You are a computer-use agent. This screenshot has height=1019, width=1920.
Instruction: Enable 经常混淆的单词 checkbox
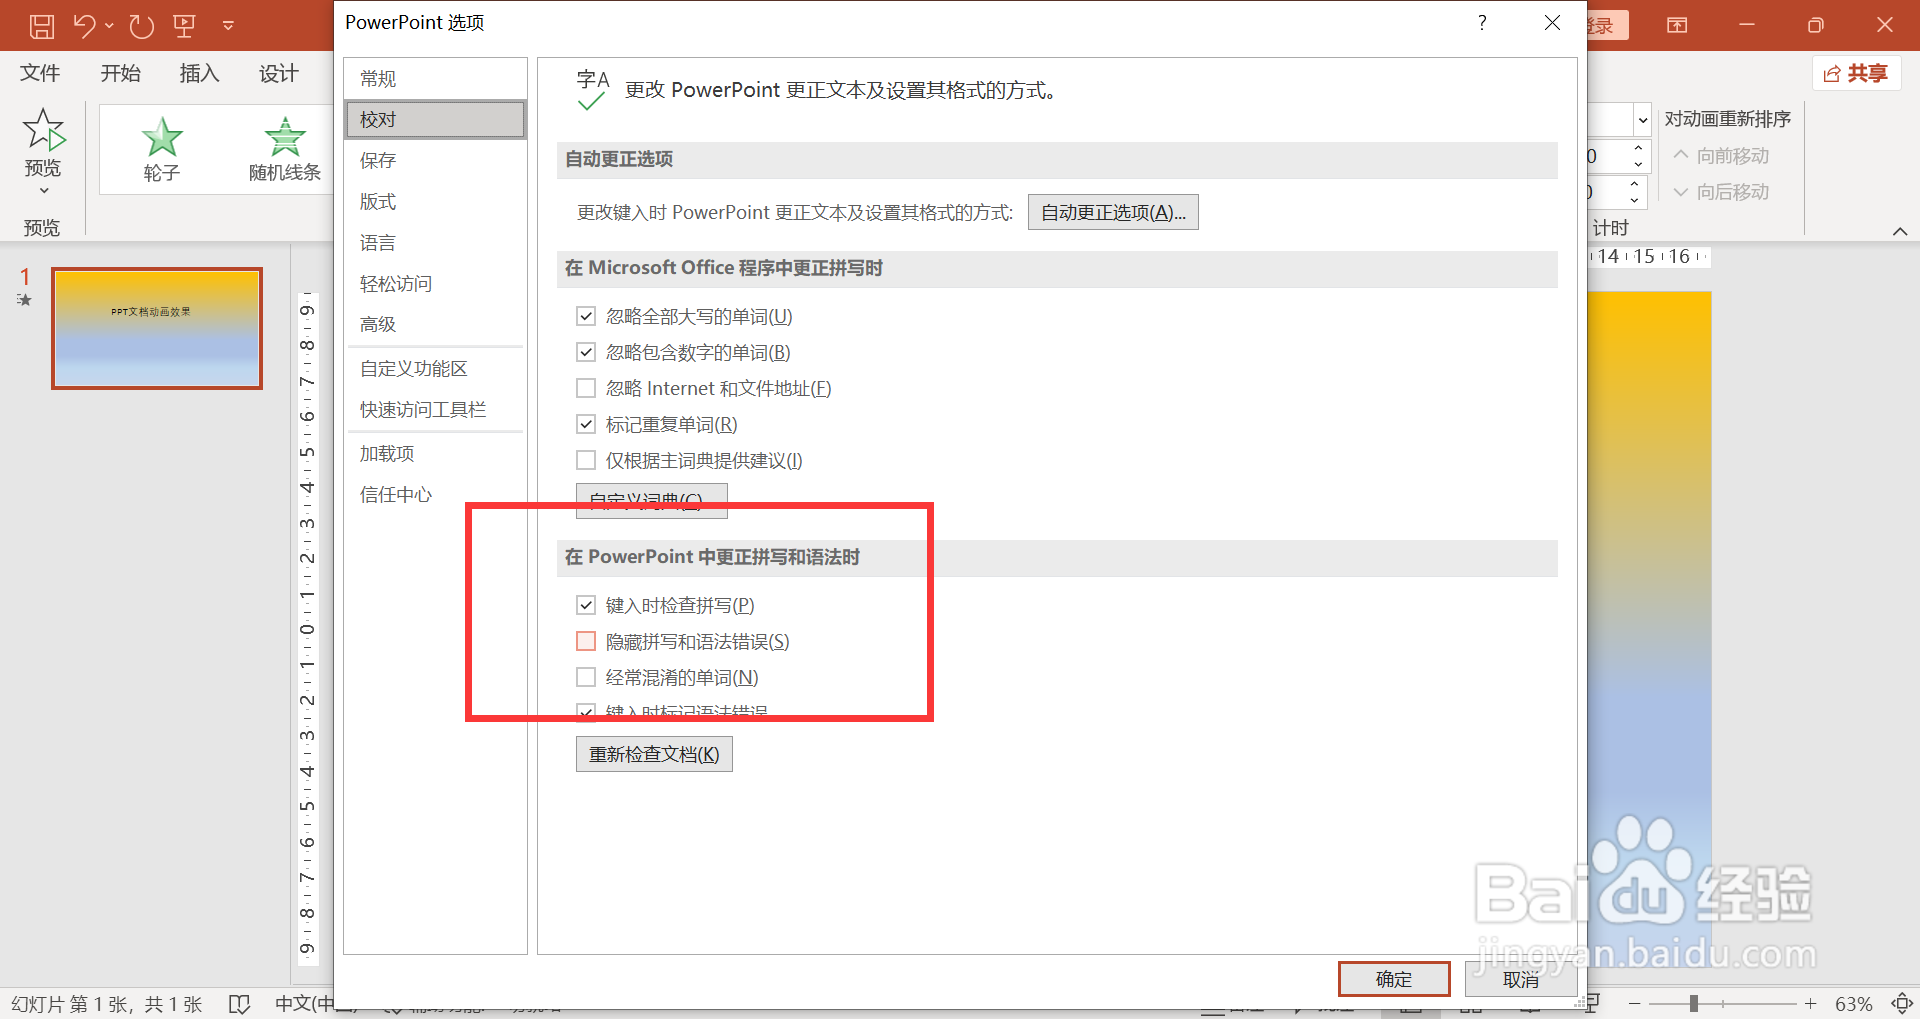point(586,677)
